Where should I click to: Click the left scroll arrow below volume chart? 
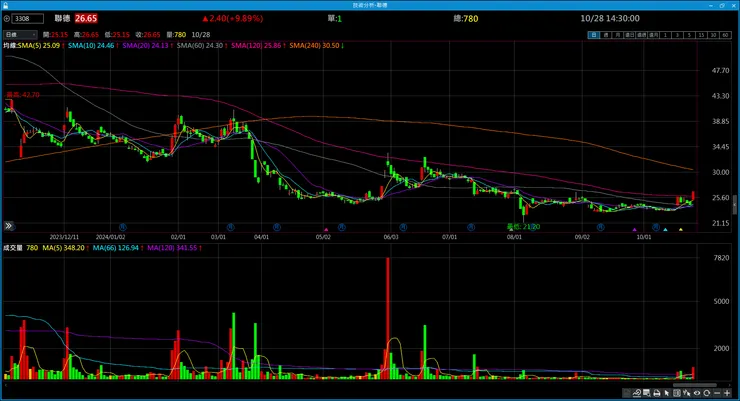[x=5, y=385]
